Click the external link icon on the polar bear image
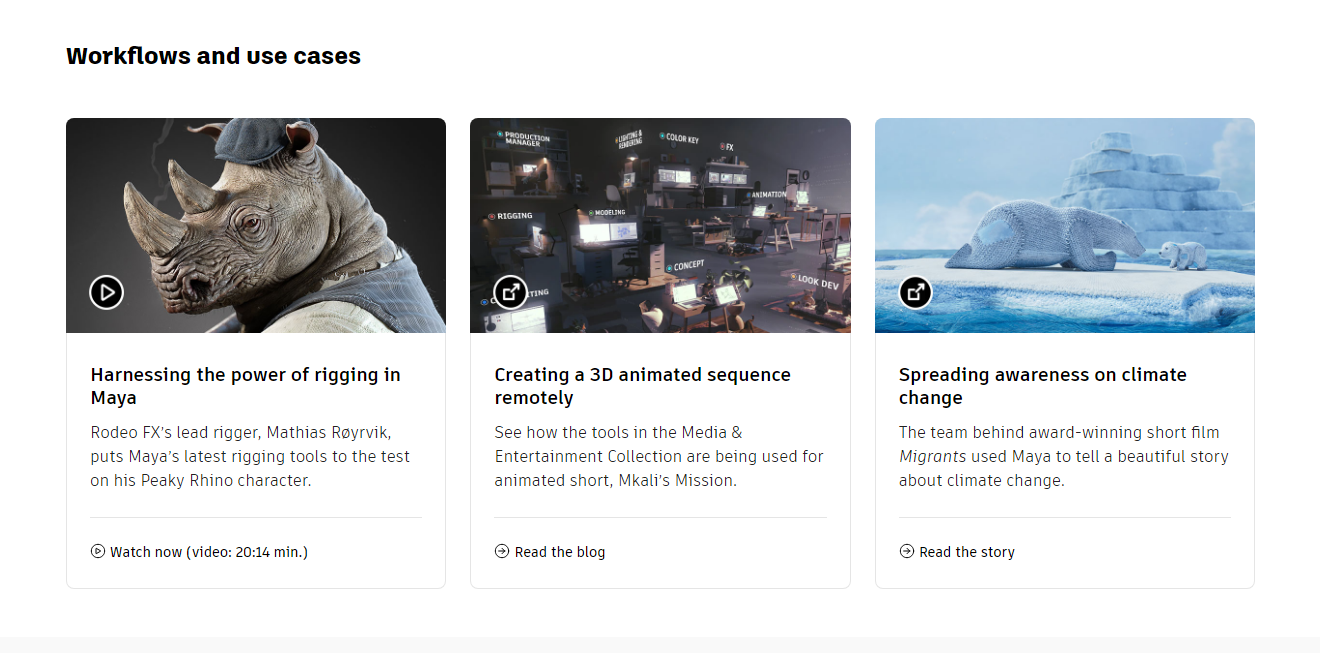 coord(915,292)
